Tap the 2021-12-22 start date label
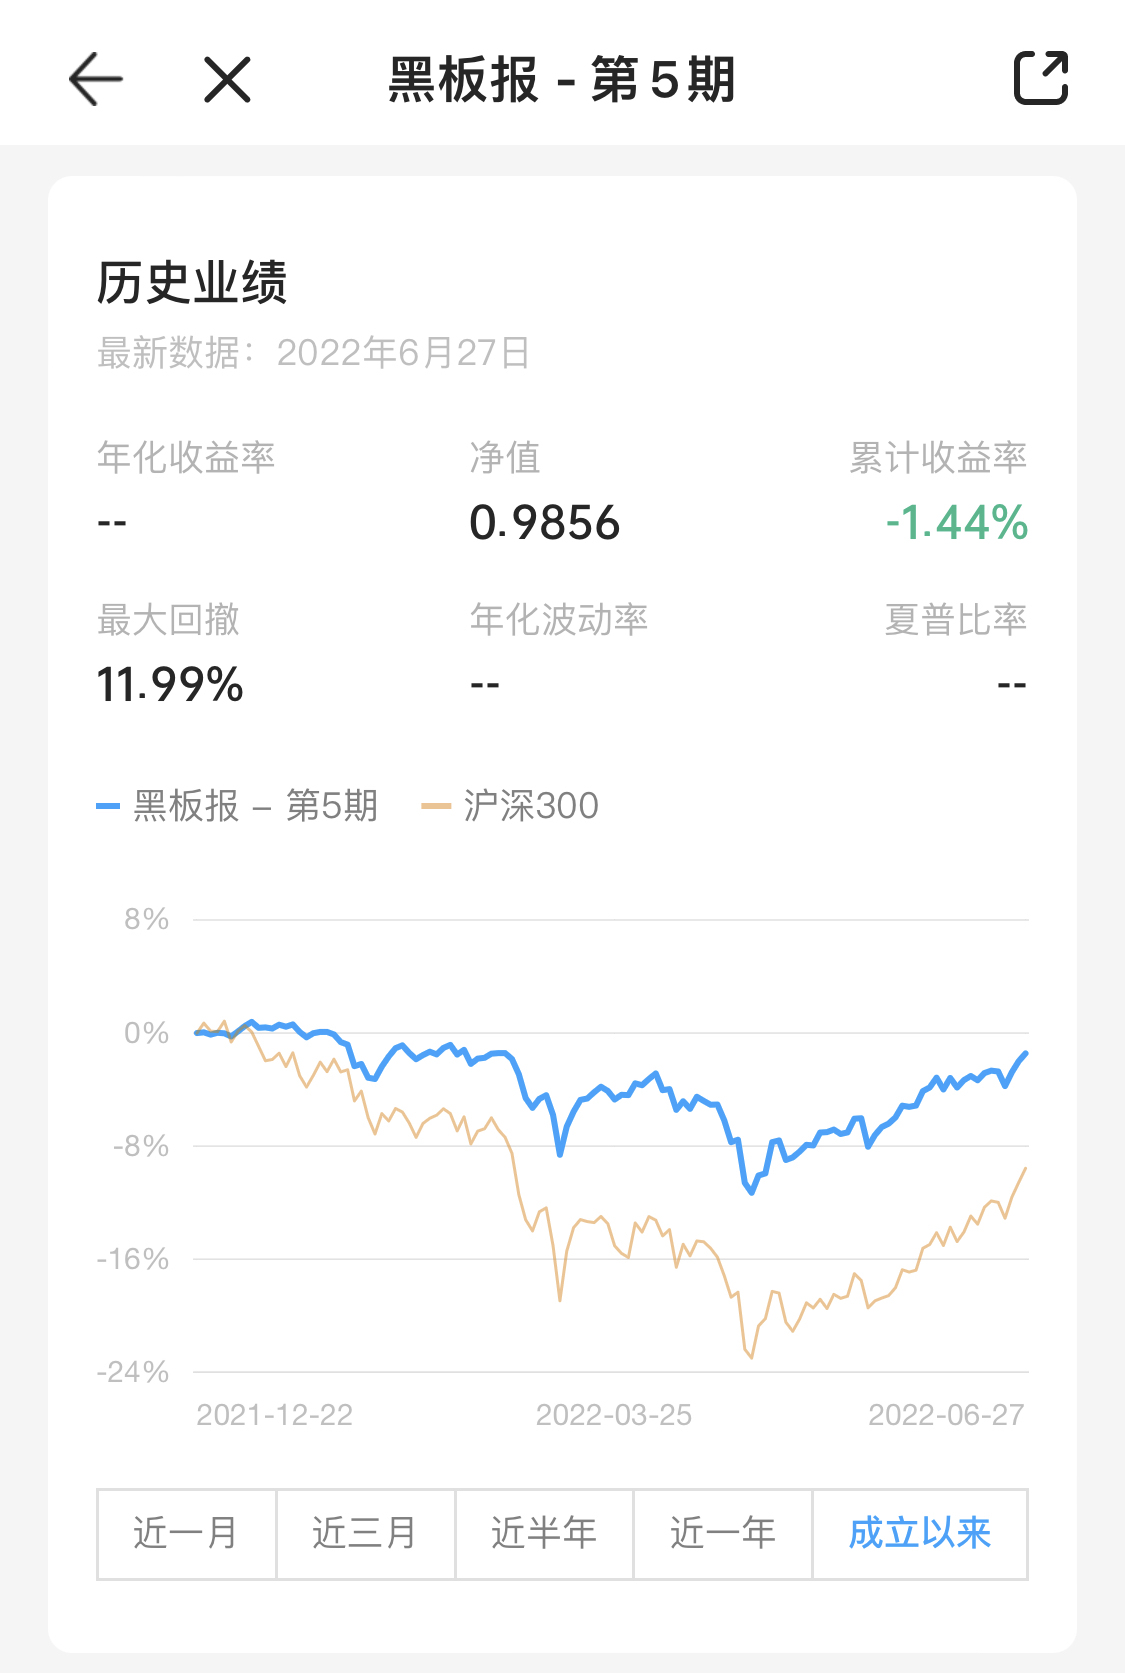Screen dimensions: 1125x1673 275,1415
